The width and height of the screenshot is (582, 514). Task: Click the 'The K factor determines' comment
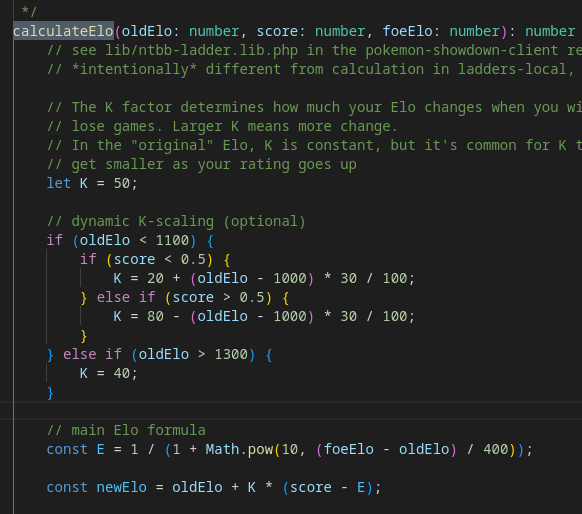[x=314, y=107]
